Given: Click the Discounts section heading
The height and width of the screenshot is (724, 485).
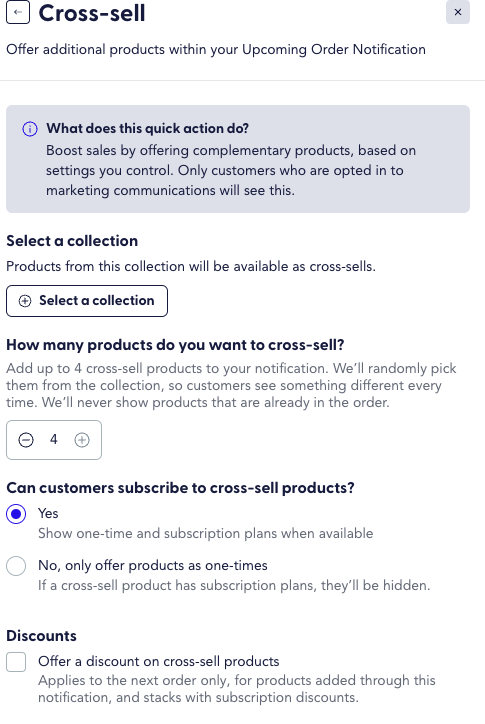Looking at the screenshot, I should coord(42,636).
